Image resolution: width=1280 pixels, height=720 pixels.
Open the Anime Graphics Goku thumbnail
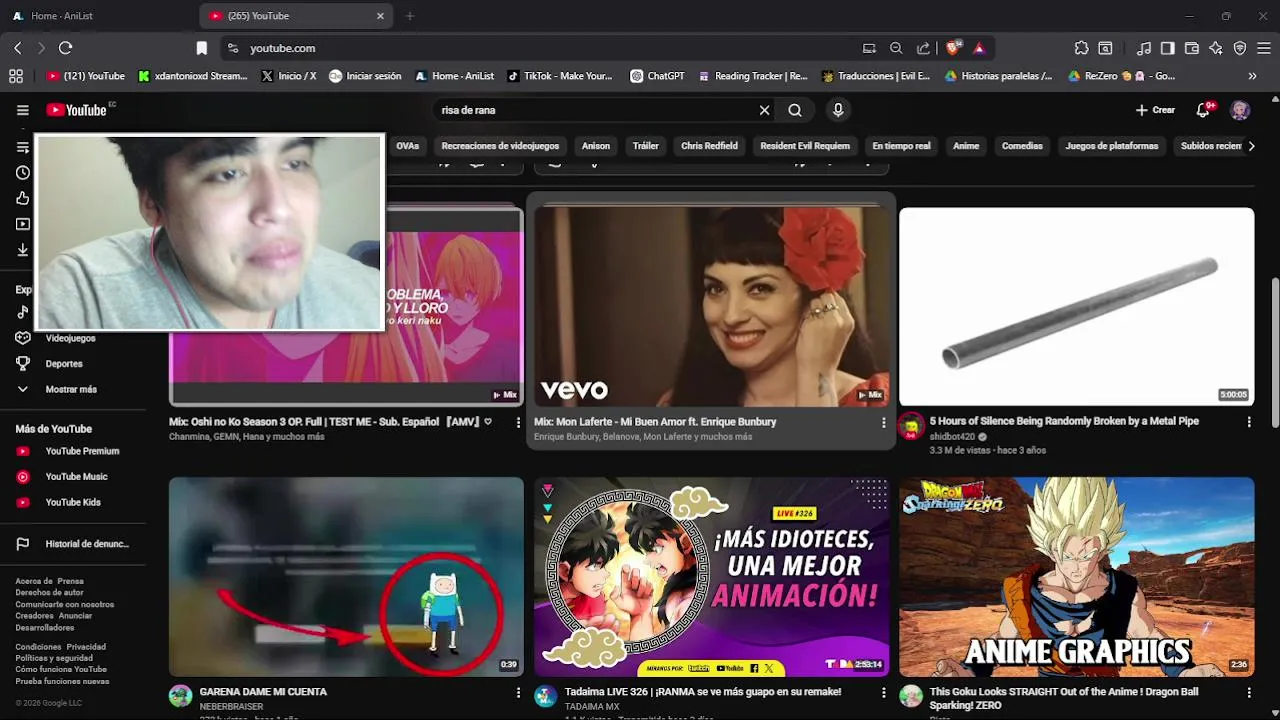pos(1076,577)
